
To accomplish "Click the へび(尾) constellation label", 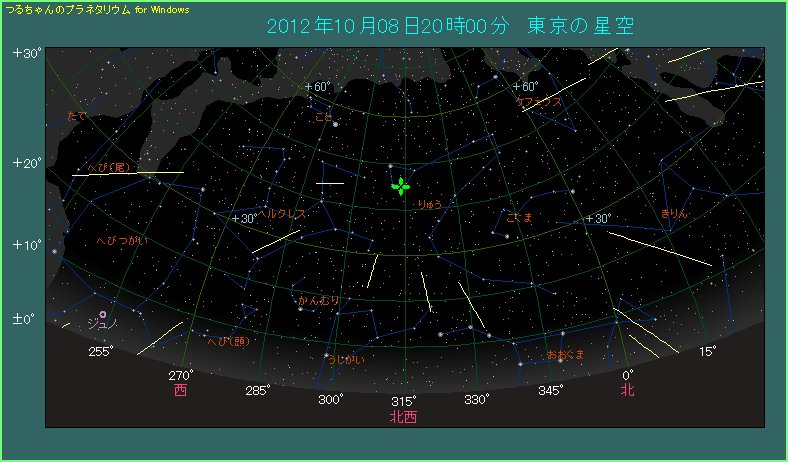I will coord(109,167).
